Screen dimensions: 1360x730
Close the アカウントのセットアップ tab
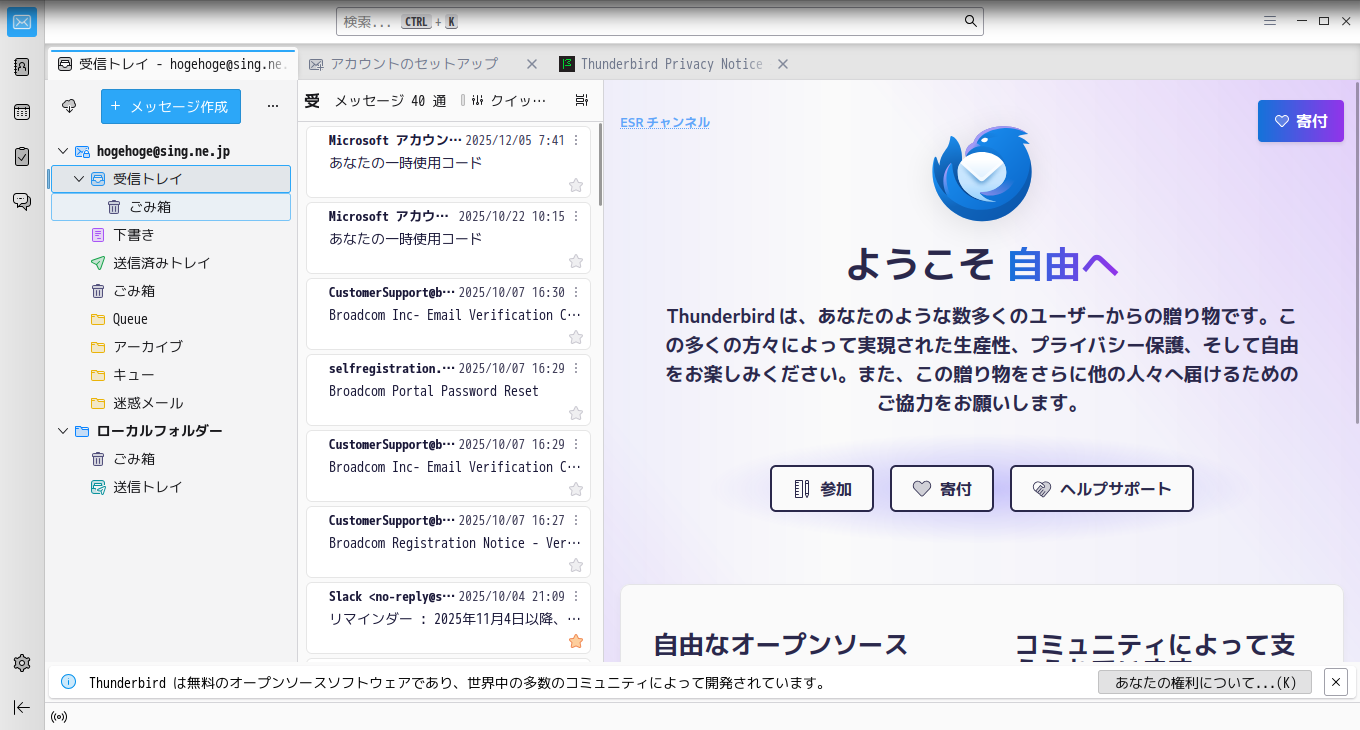(533, 64)
